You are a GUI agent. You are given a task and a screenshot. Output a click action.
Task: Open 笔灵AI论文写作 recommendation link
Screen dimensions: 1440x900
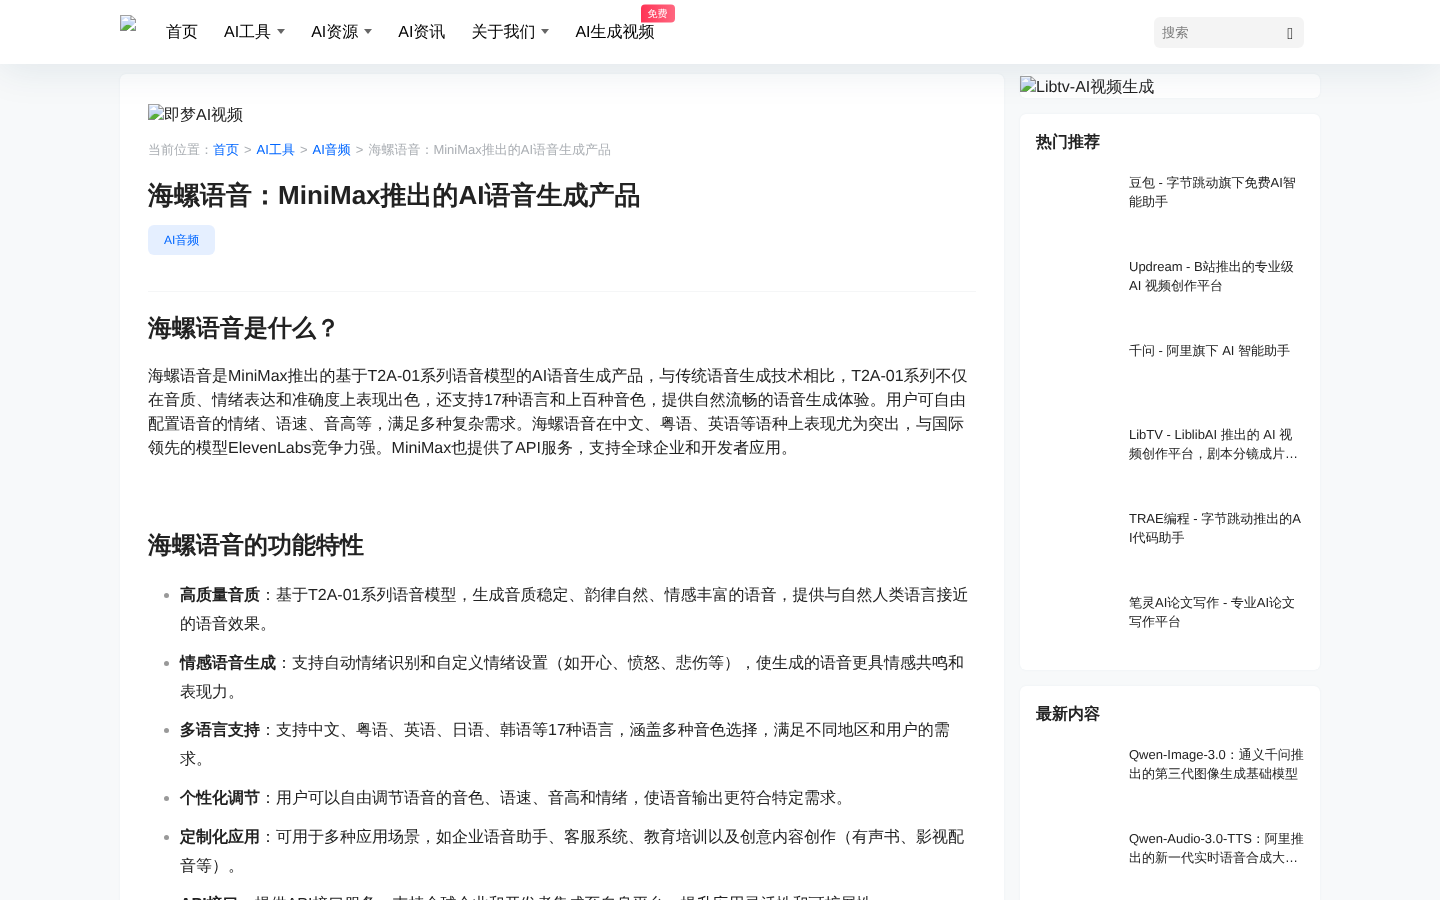(x=1215, y=612)
